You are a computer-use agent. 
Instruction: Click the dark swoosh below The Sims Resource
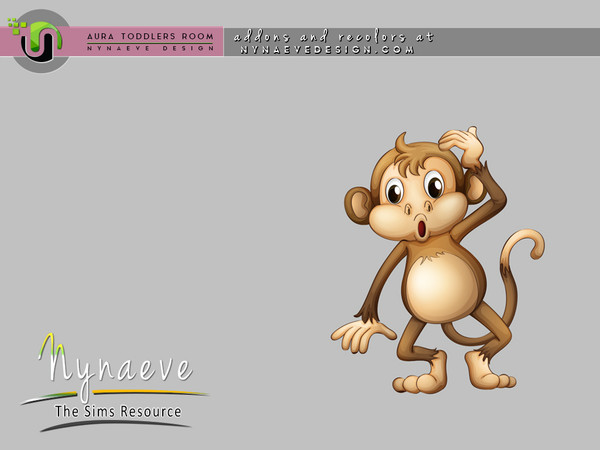coord(115,425)
